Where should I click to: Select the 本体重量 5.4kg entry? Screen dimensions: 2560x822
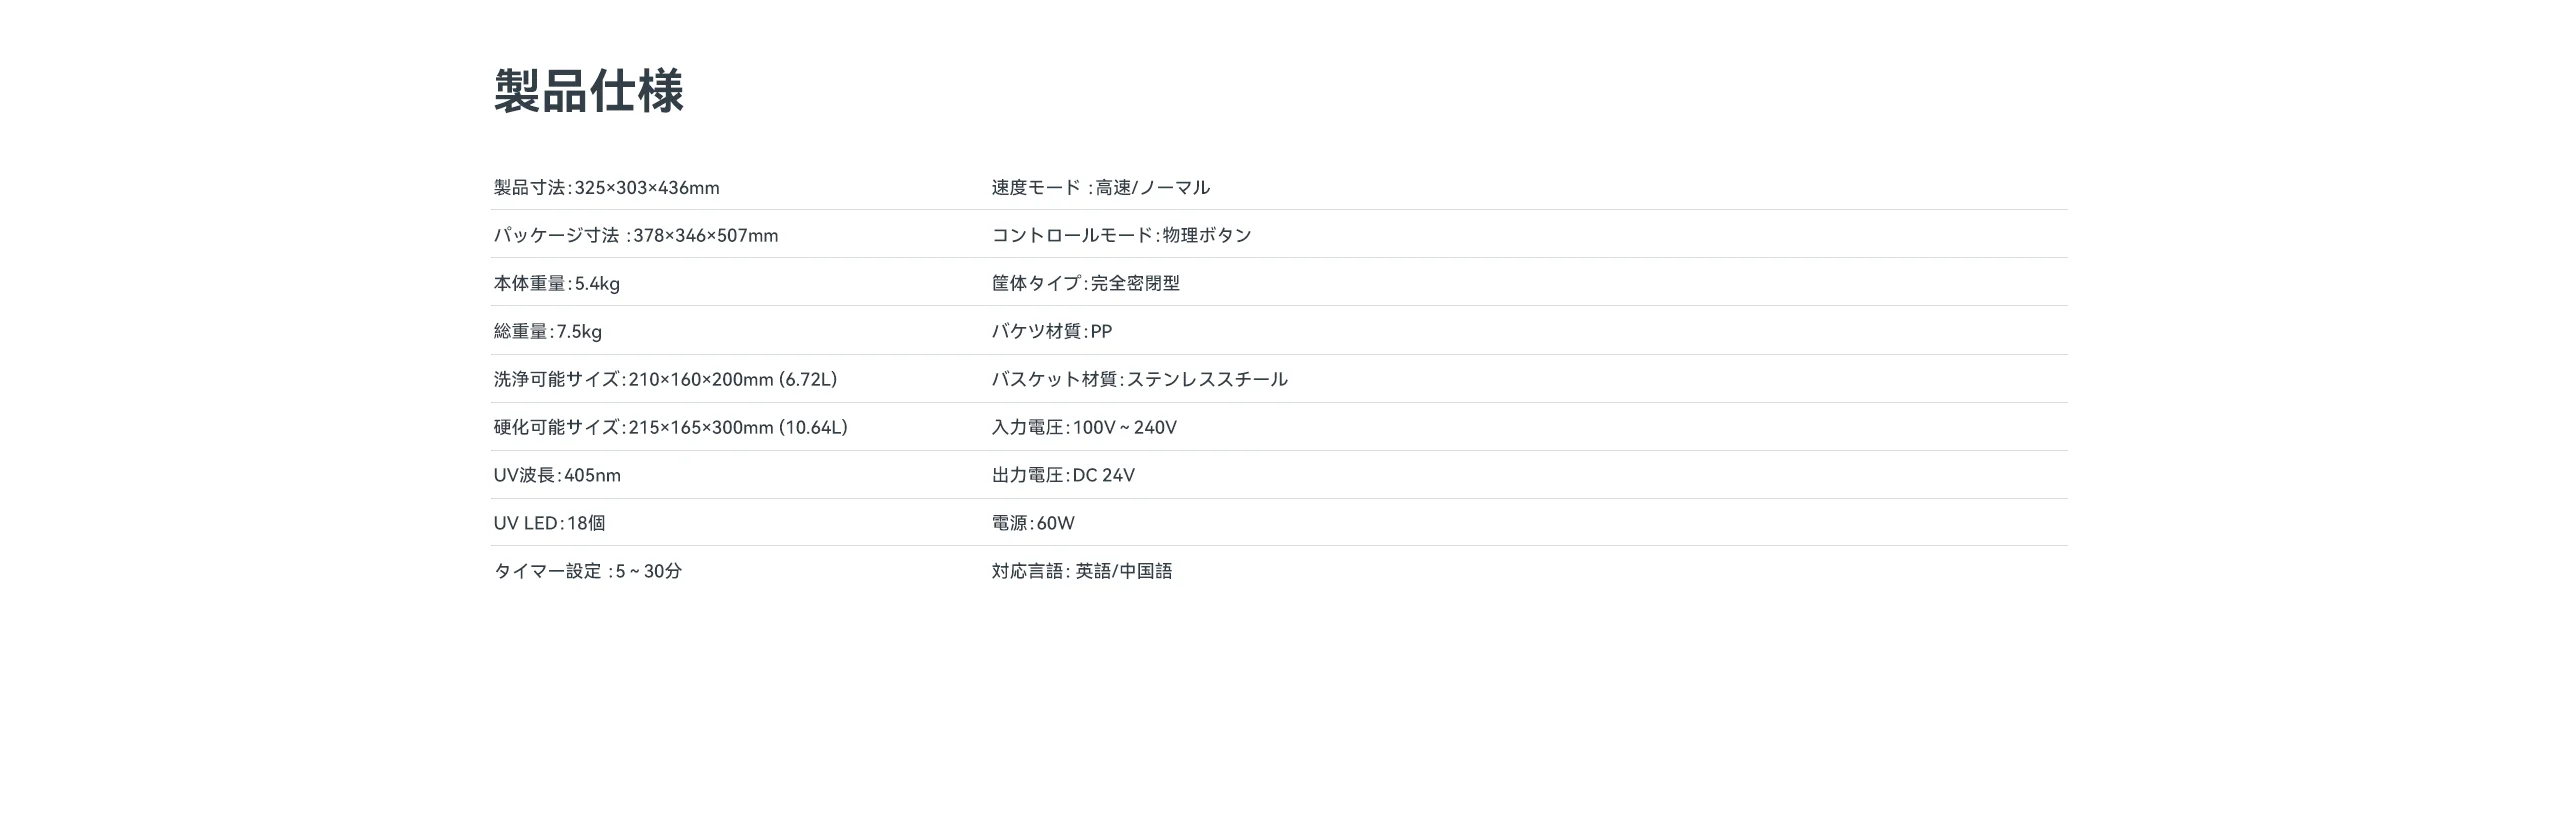[556, 284]
